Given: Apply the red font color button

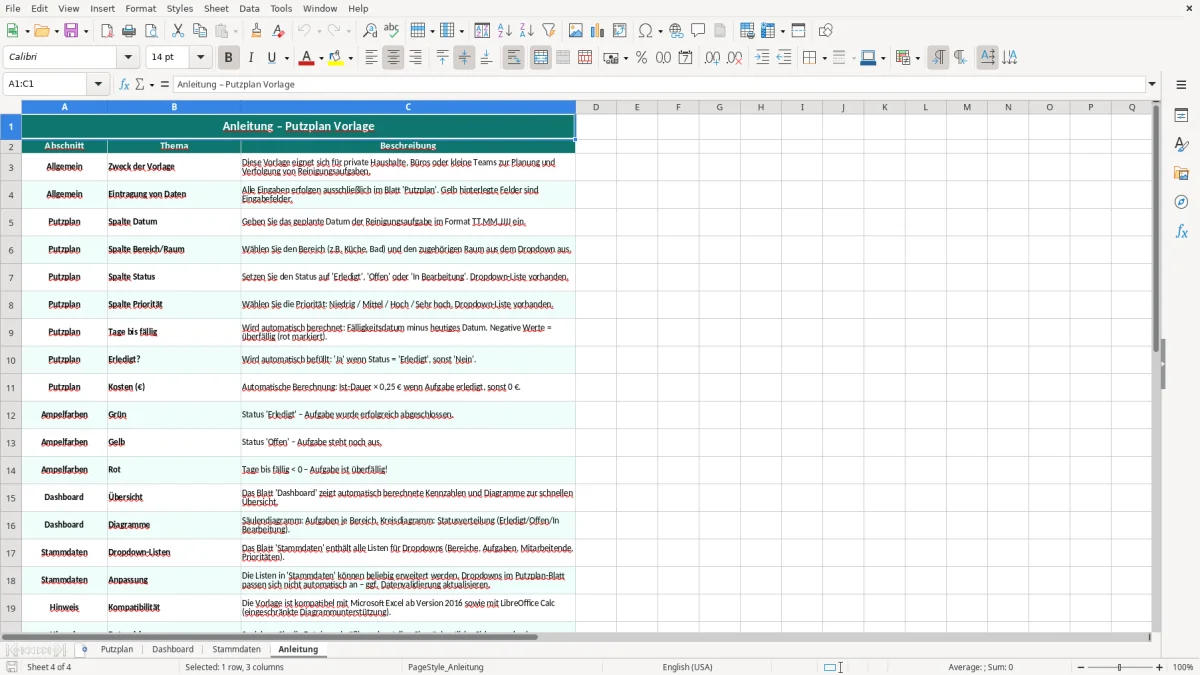Looking at the screenshot, I should pyautogui.click(x=305, y=58).
